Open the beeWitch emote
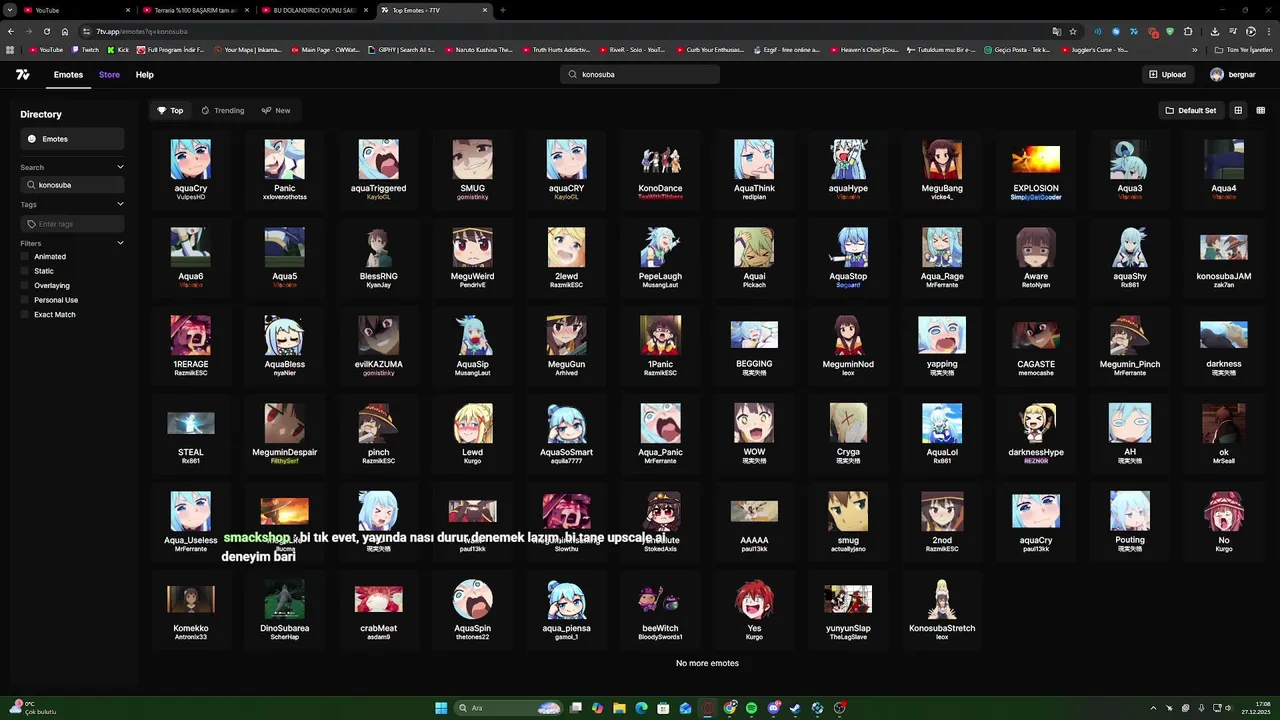 coord(660,608)
